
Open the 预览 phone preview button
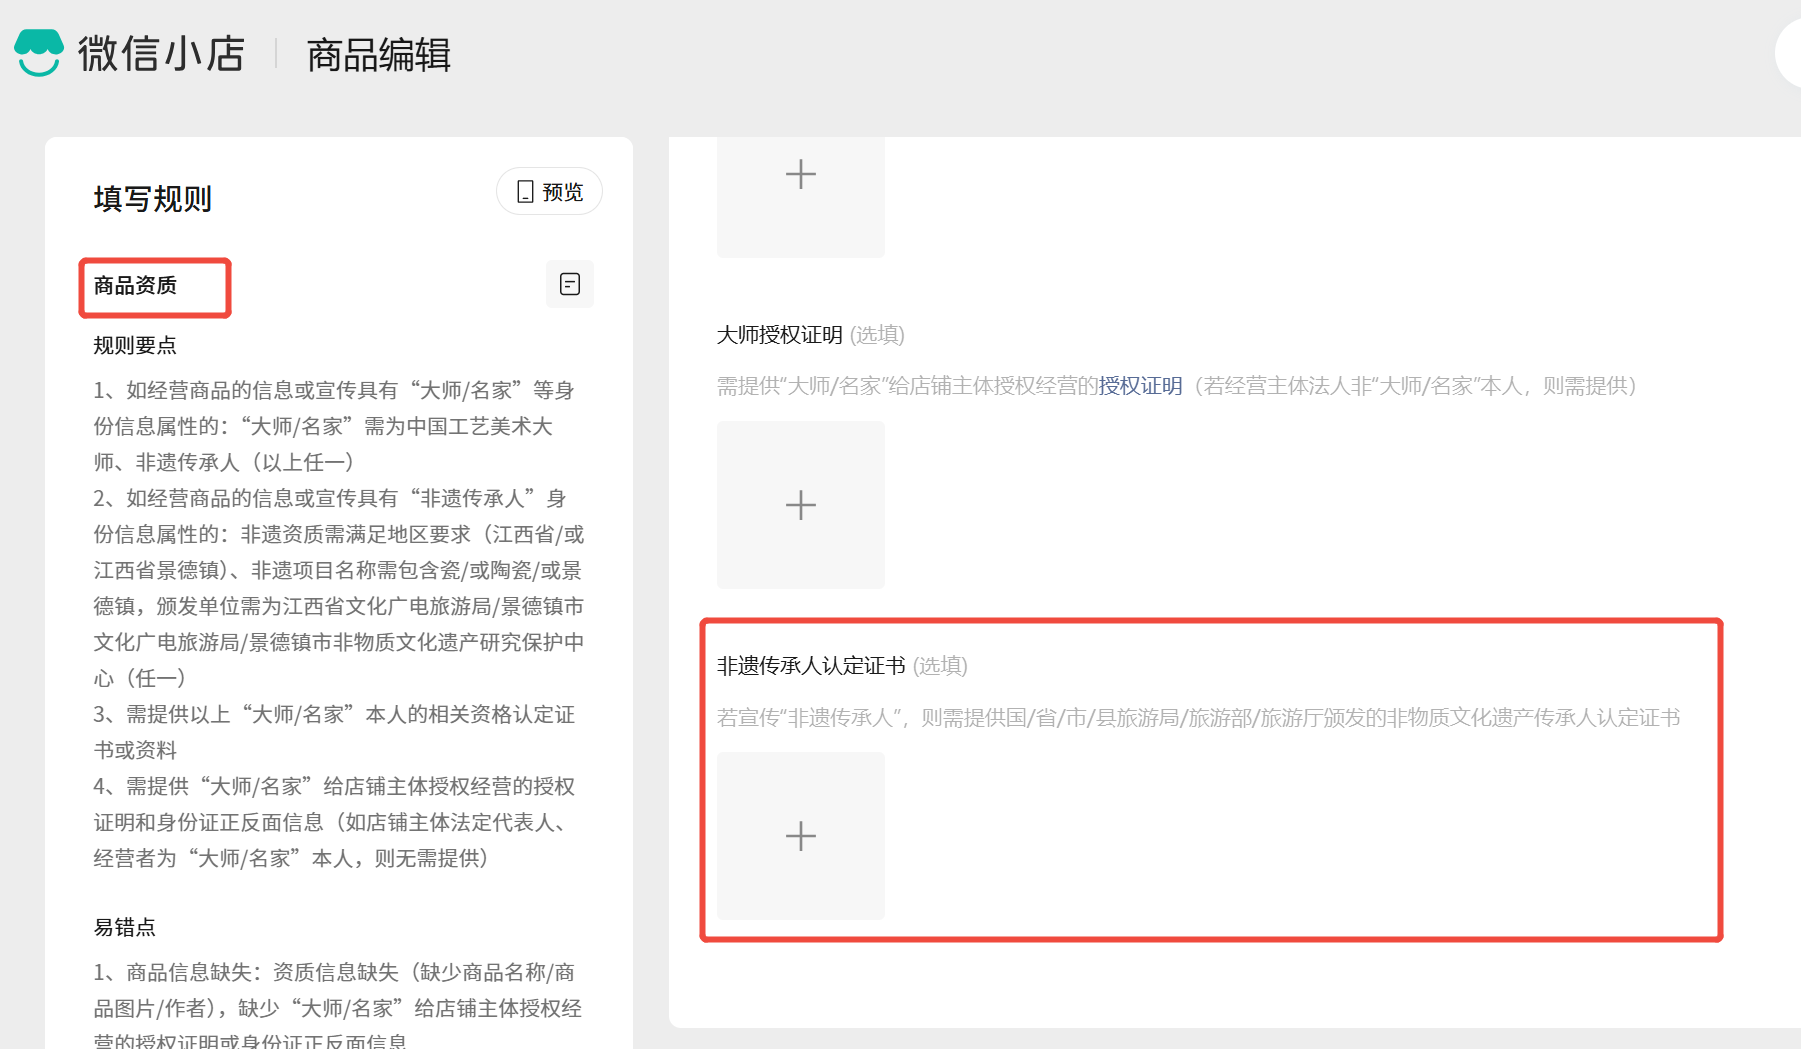[x=549, y=192]
